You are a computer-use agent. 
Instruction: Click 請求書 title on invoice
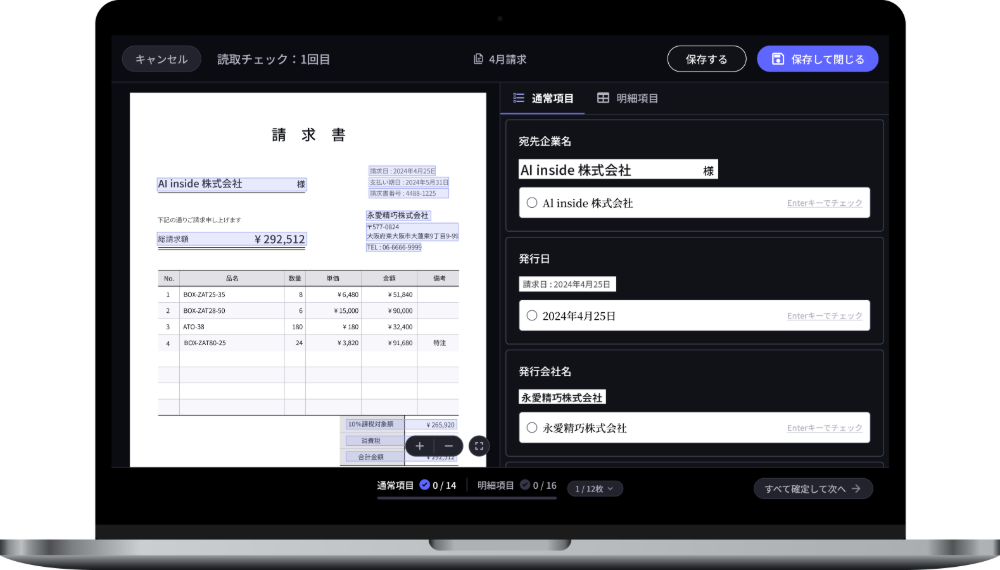click(309, 135)
